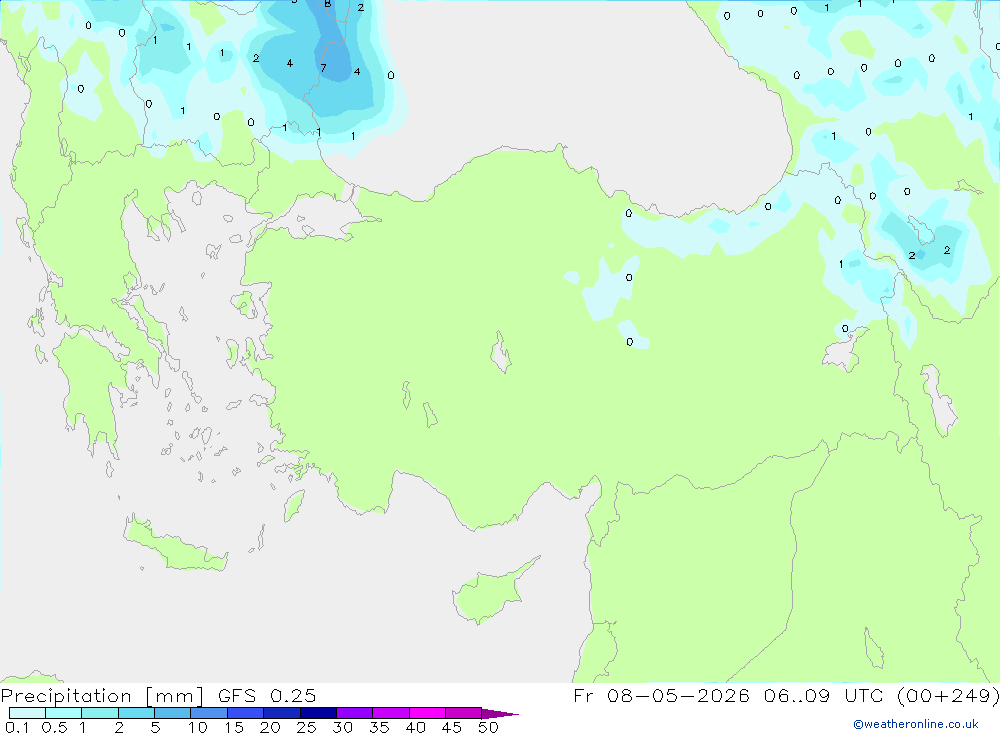Image resolution: width=1000 pixels, height=733 pixels.
Task: Click the above-50 arrow tip of legend
Action: tap(500, 714)
